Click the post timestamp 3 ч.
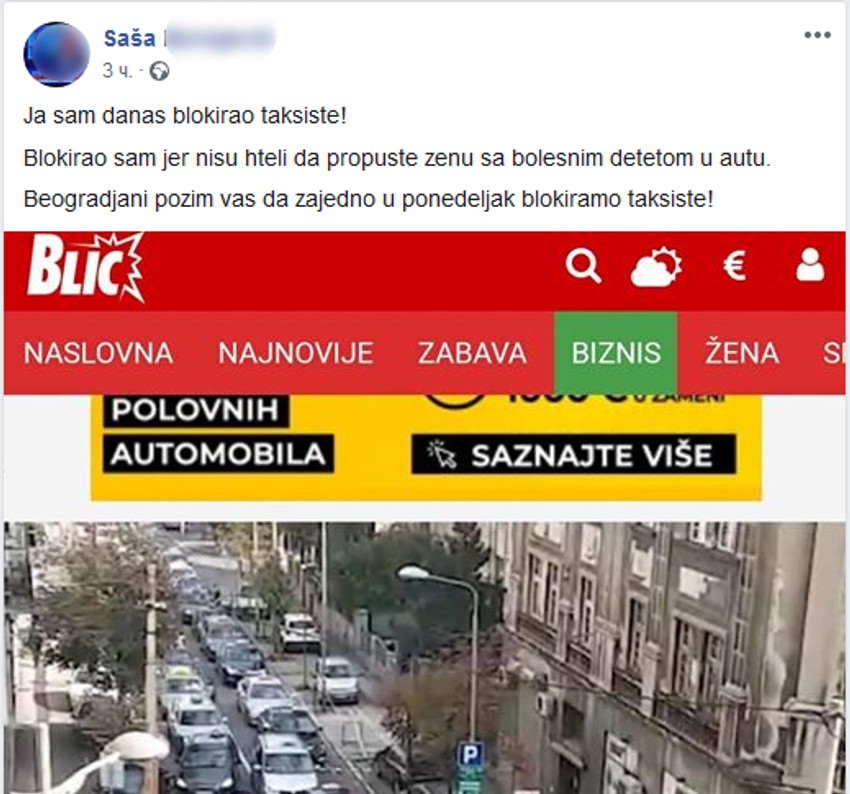Image resolution: width=850 pixels, height=794 pixels. click(x=117, y=71)
